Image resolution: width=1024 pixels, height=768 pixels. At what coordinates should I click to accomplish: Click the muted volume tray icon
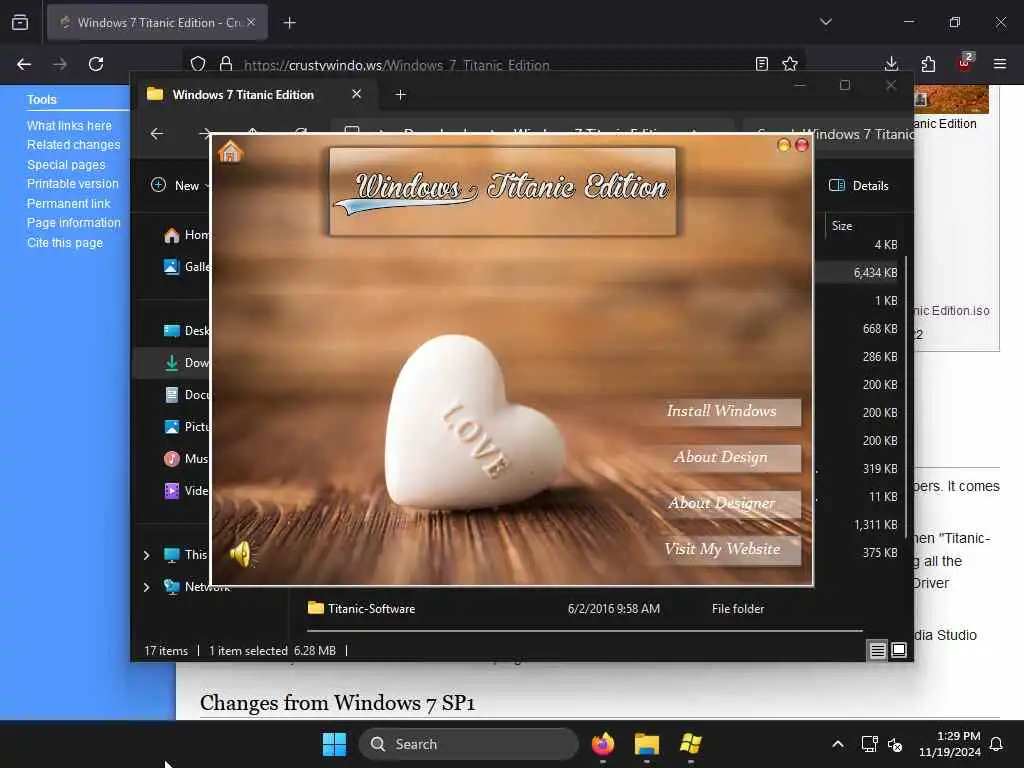[x=895, y=744]
